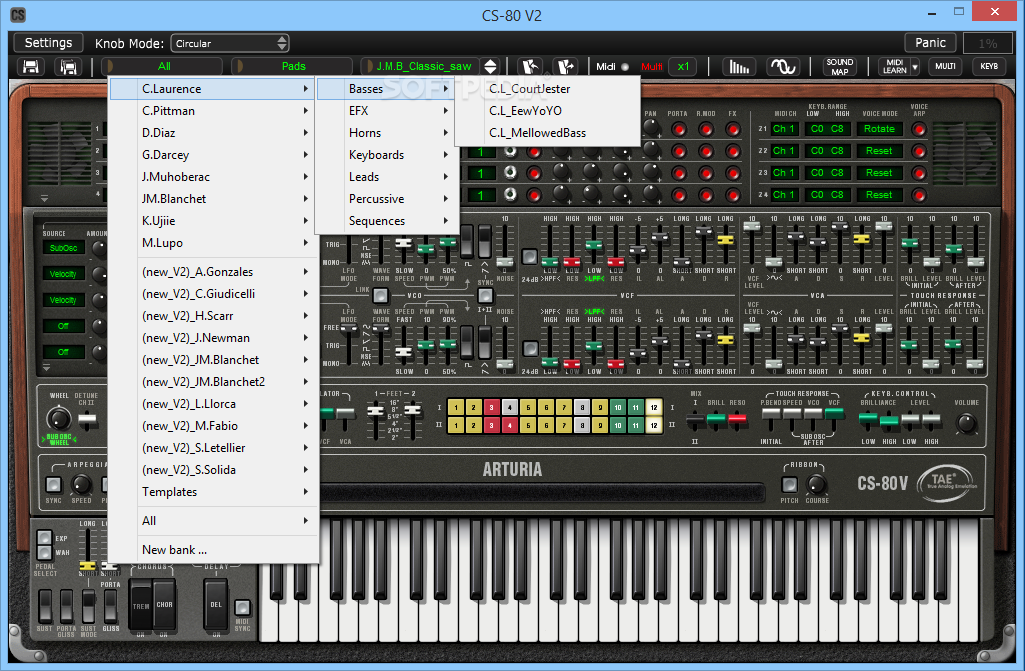
Task: Switch the CHOR chorus rocker on
Action: [x=164, y=605]
